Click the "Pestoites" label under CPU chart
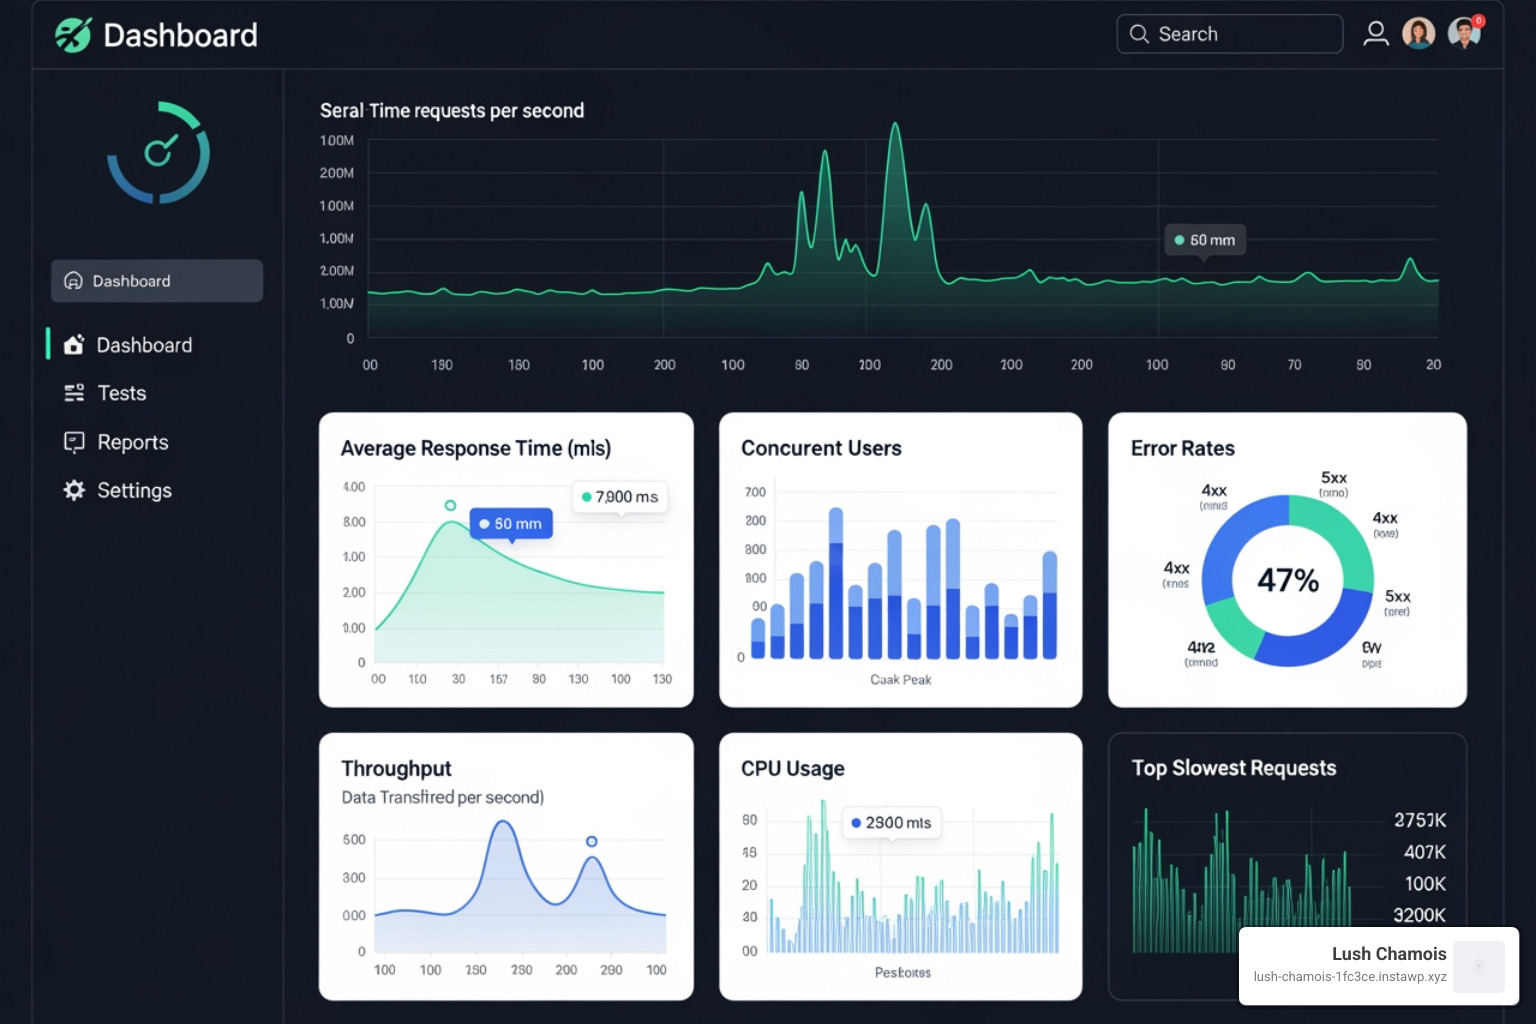Viewport: 1536px width, 1024px height. 902,972
